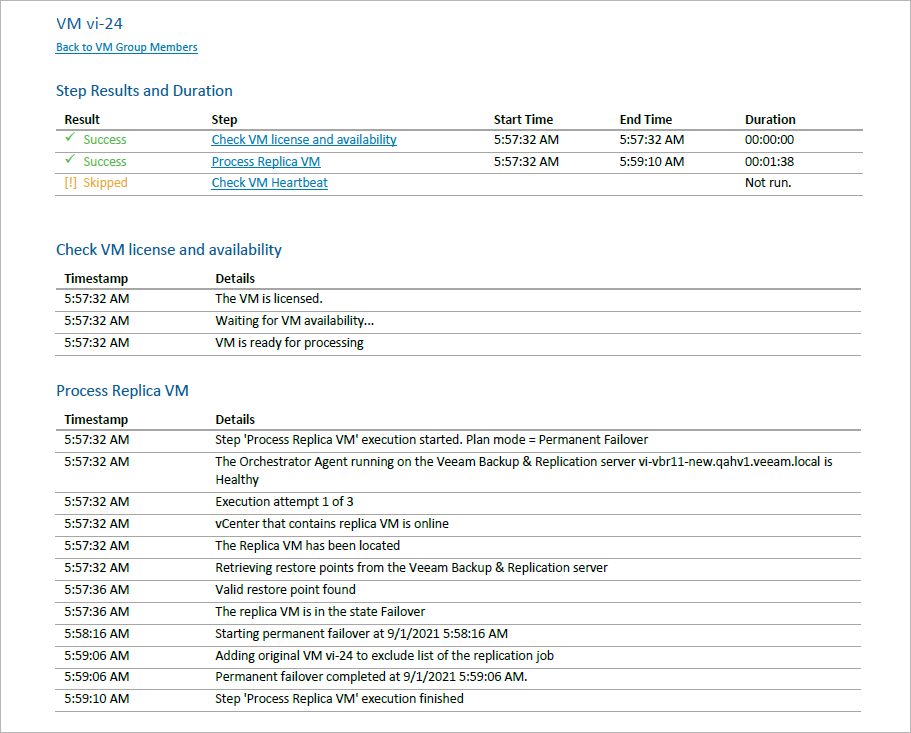Select duration value 00:01:38
The width and height of the screenshot is (911, 733).
click(769, 161)
